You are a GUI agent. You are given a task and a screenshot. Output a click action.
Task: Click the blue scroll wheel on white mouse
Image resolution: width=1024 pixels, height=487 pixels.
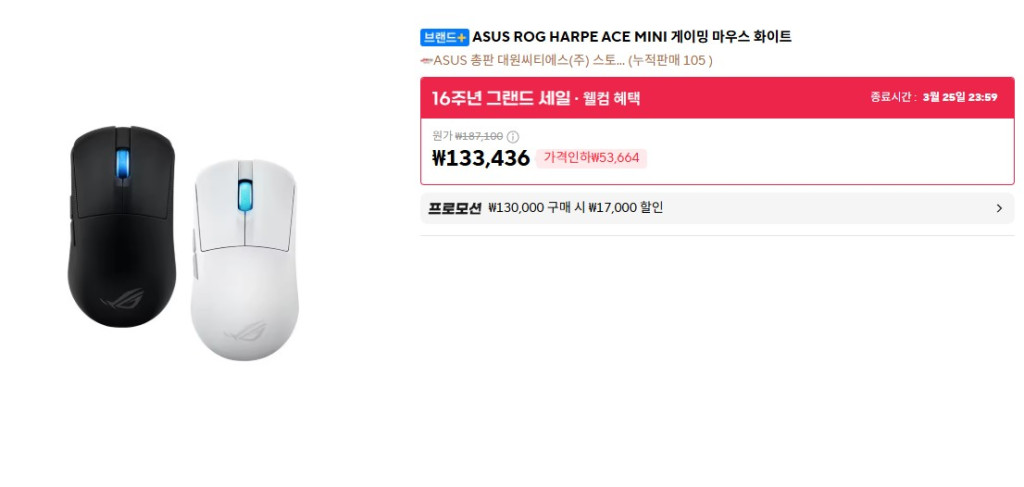(244, 194)
